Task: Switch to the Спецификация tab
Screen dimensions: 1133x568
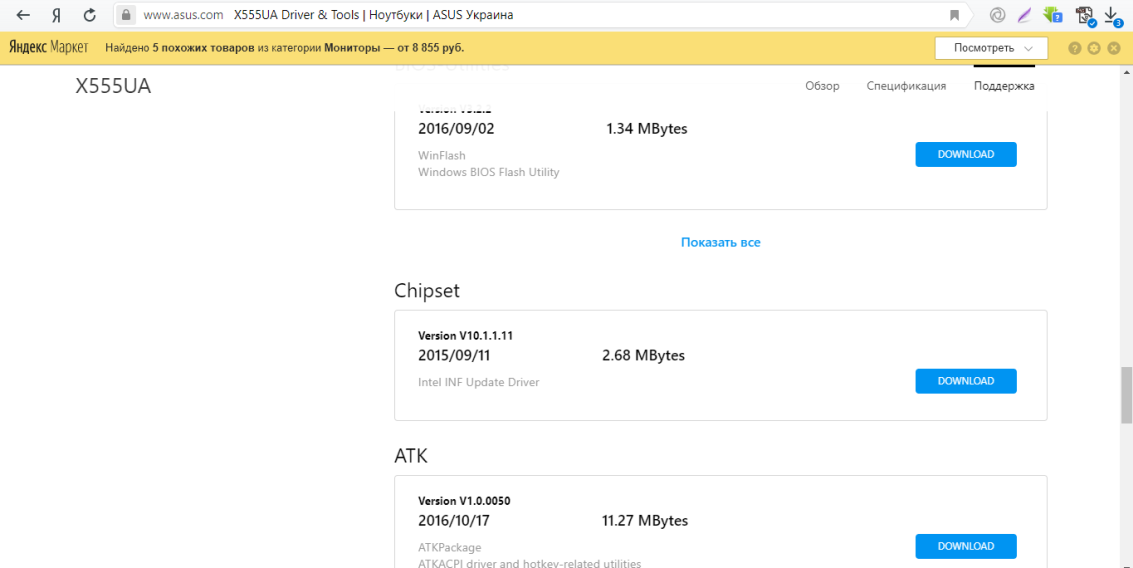Action: (x=906, y=86)
